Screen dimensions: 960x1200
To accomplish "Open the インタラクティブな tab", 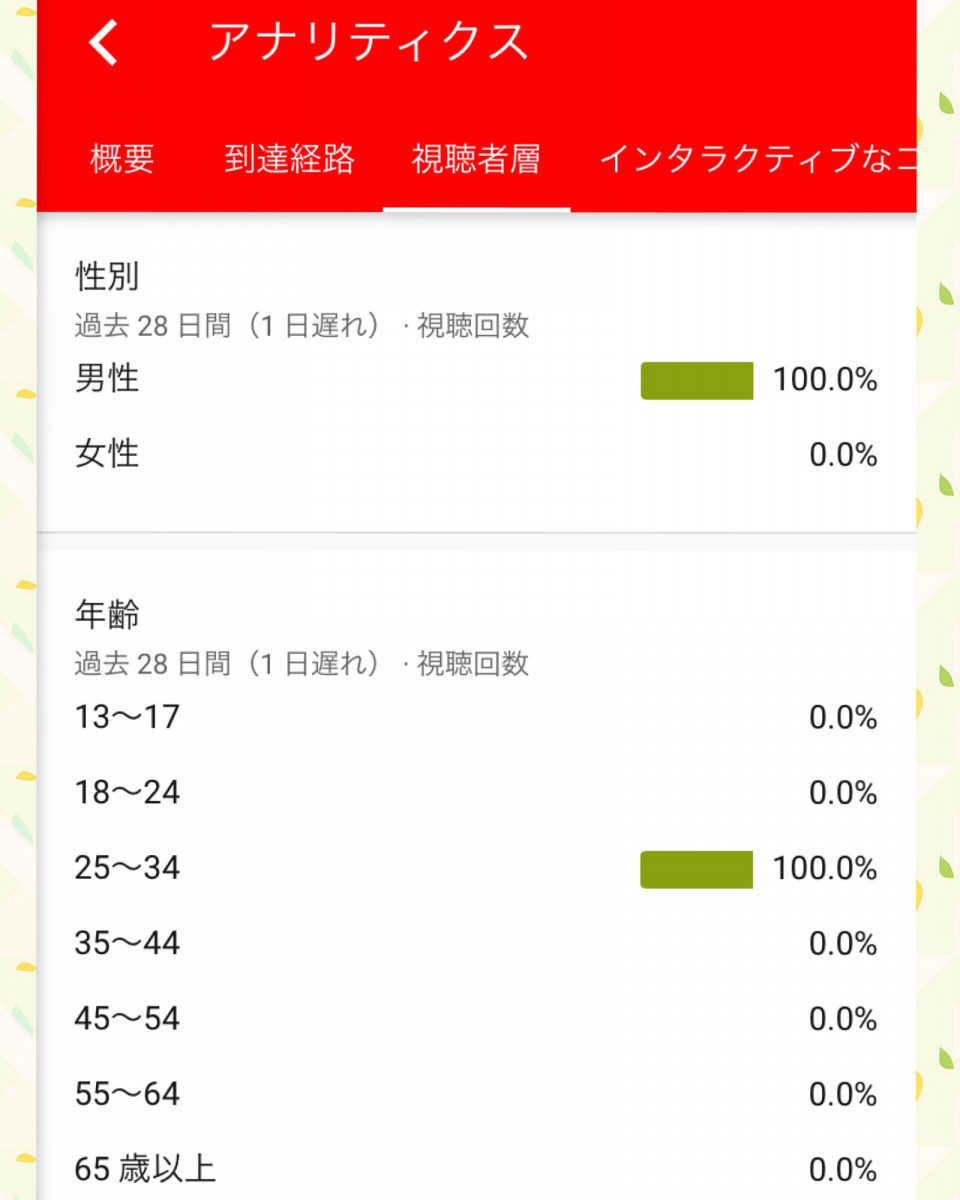I will click(757, 160).
